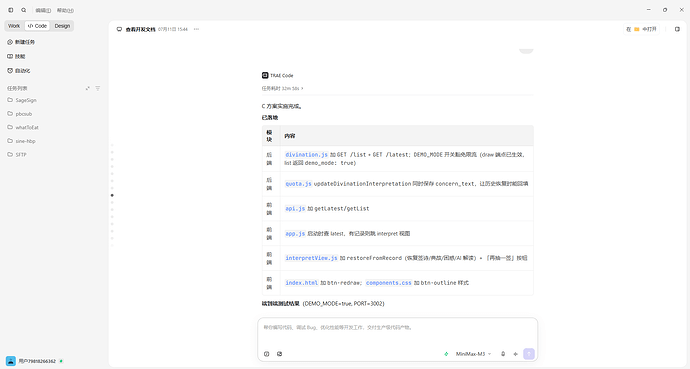Minimize the application window

[649, 10]
